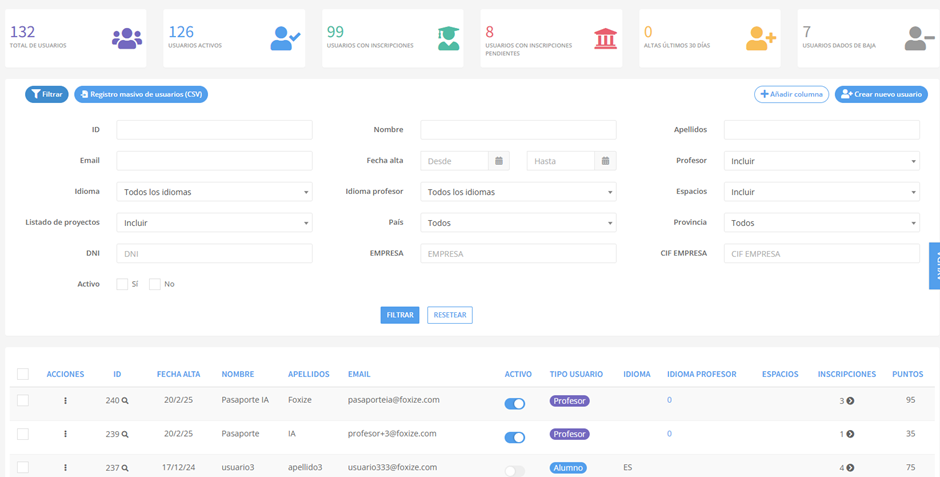This screenshot has height=477, width=940.
Task: Sort table by Fecha Alta column header
Action: [x=179, y=374]
